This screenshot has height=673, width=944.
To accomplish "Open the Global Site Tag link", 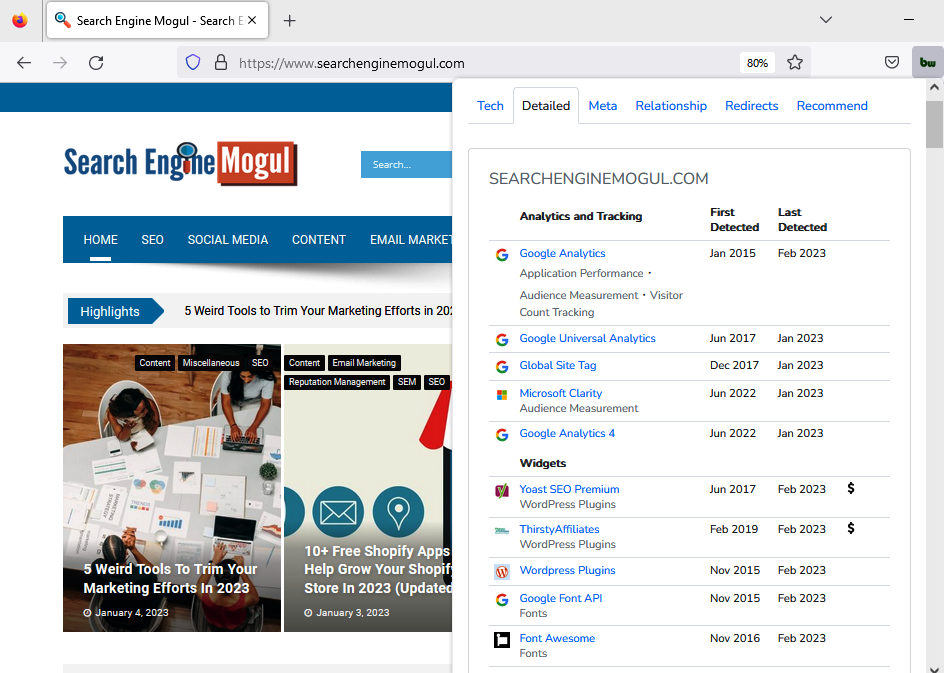I will click(x=558, y=365).
